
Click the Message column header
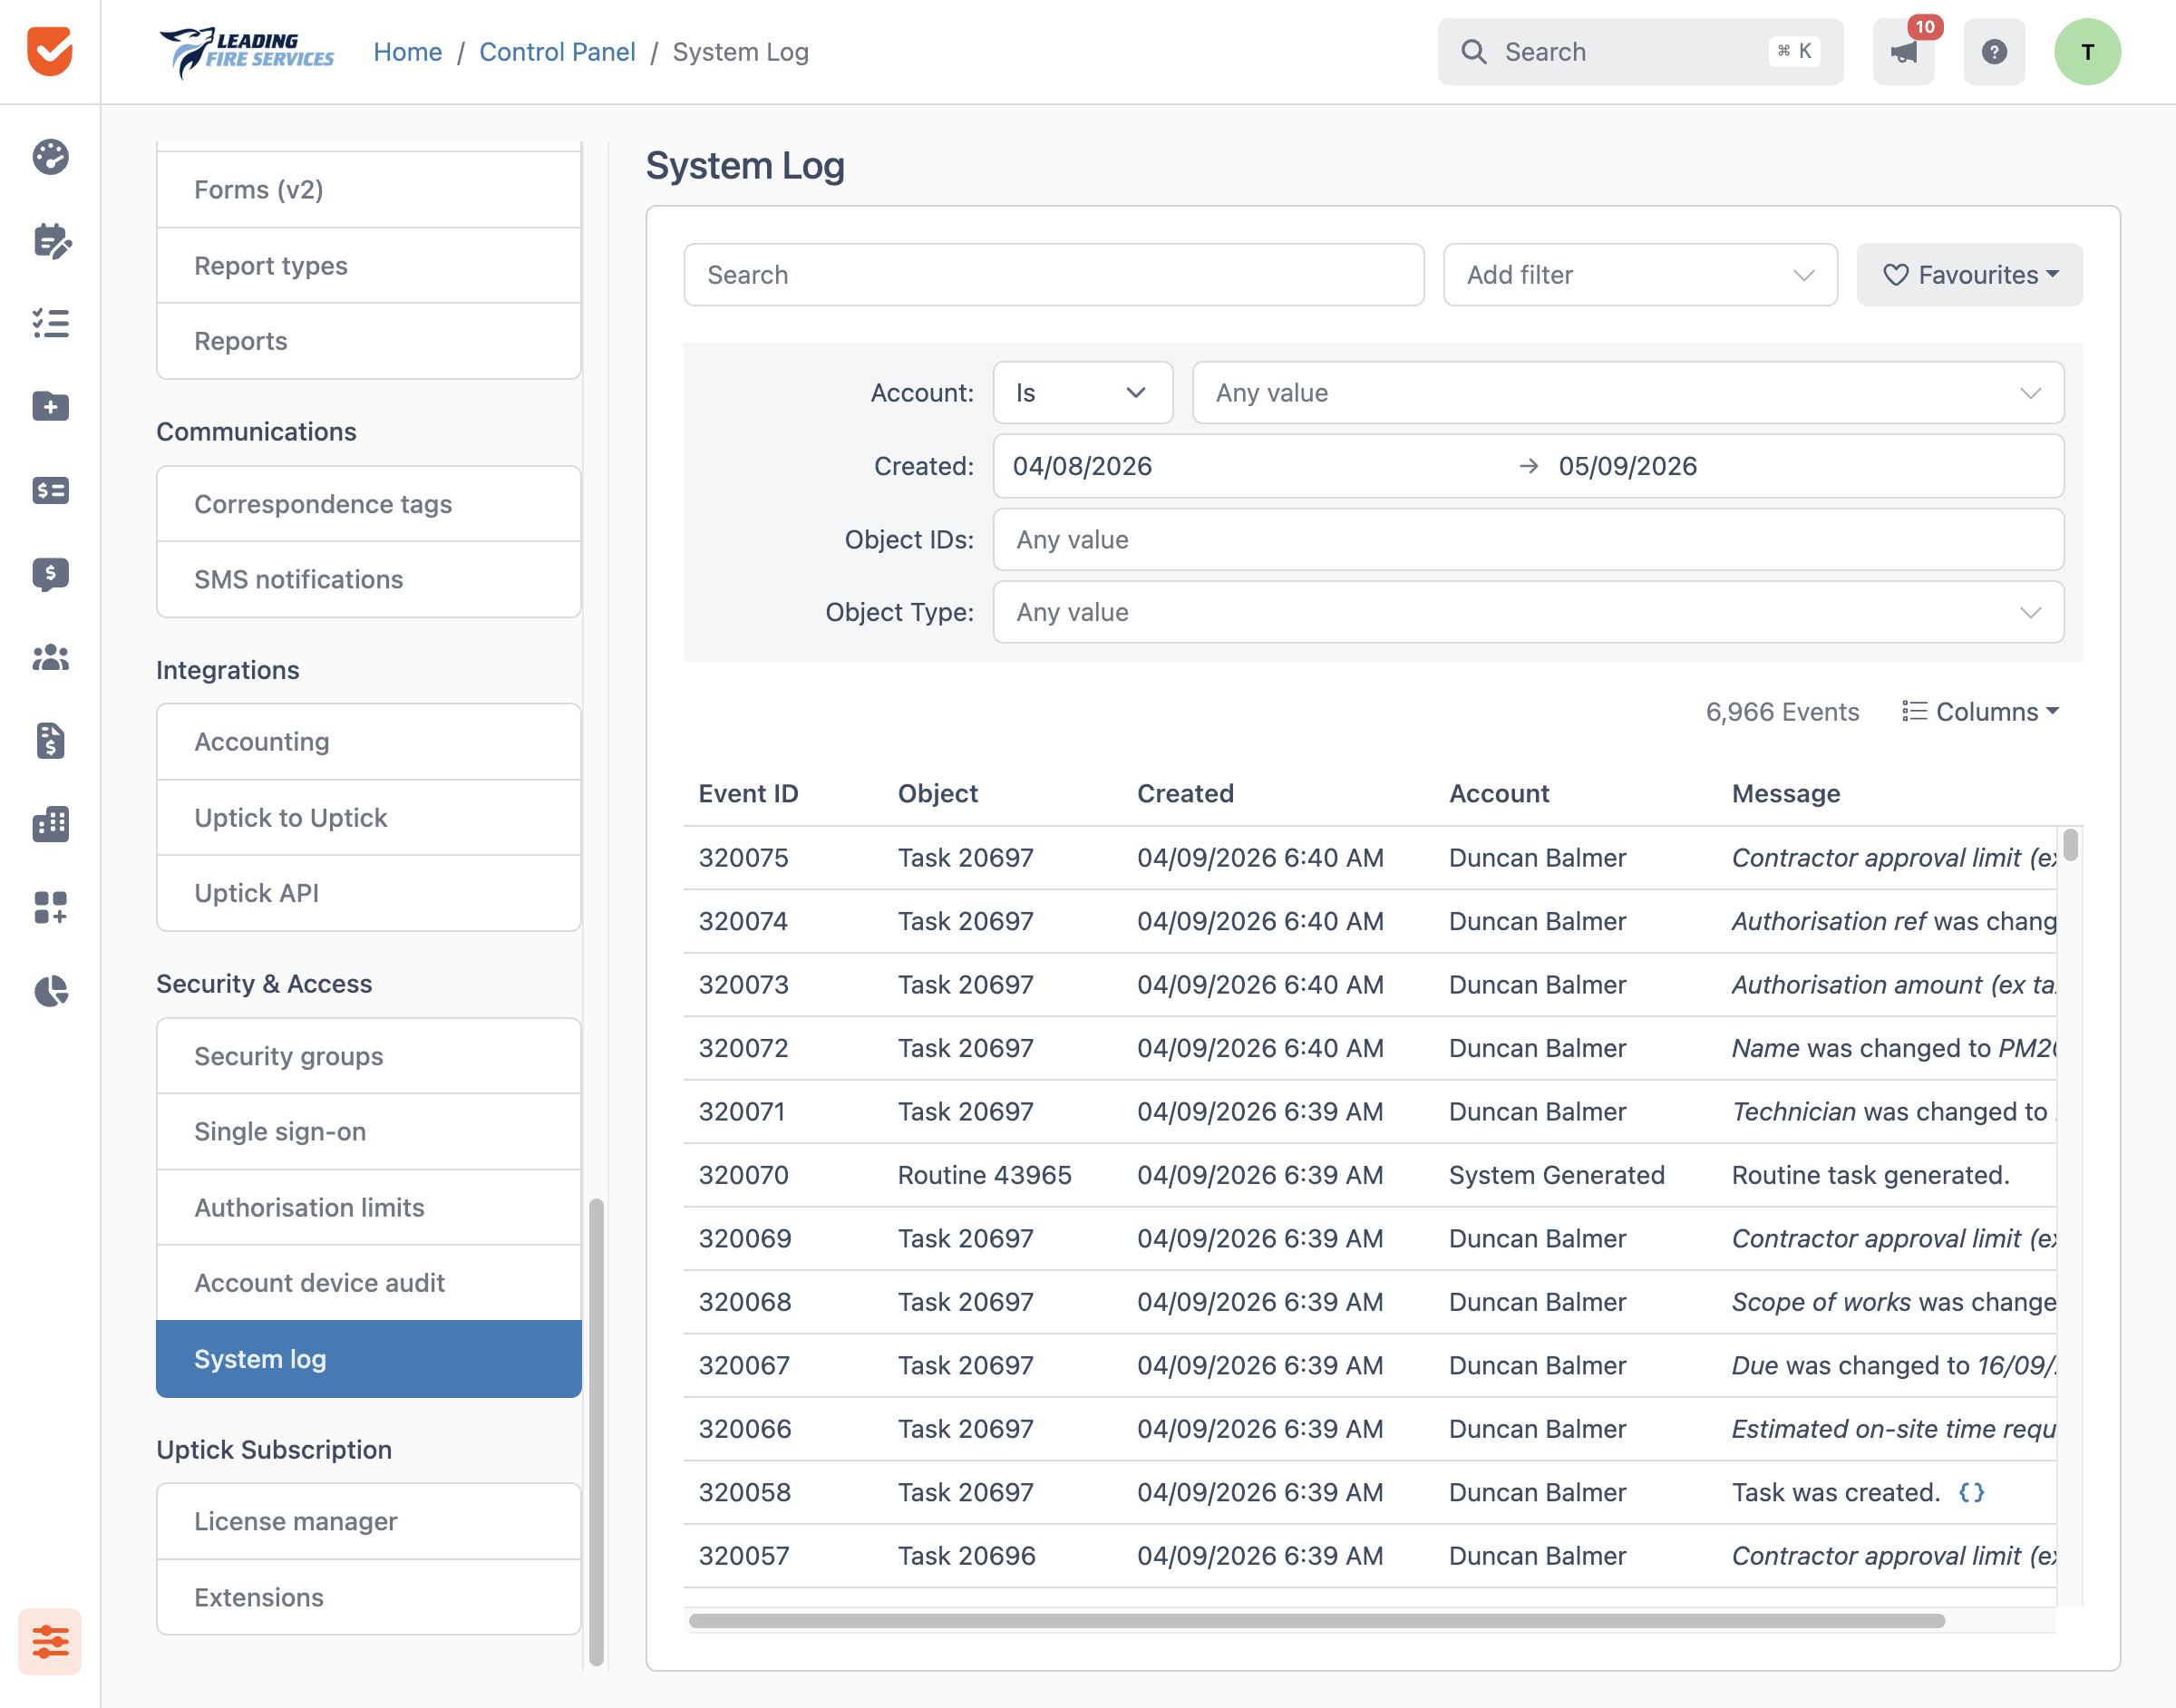1786,794
